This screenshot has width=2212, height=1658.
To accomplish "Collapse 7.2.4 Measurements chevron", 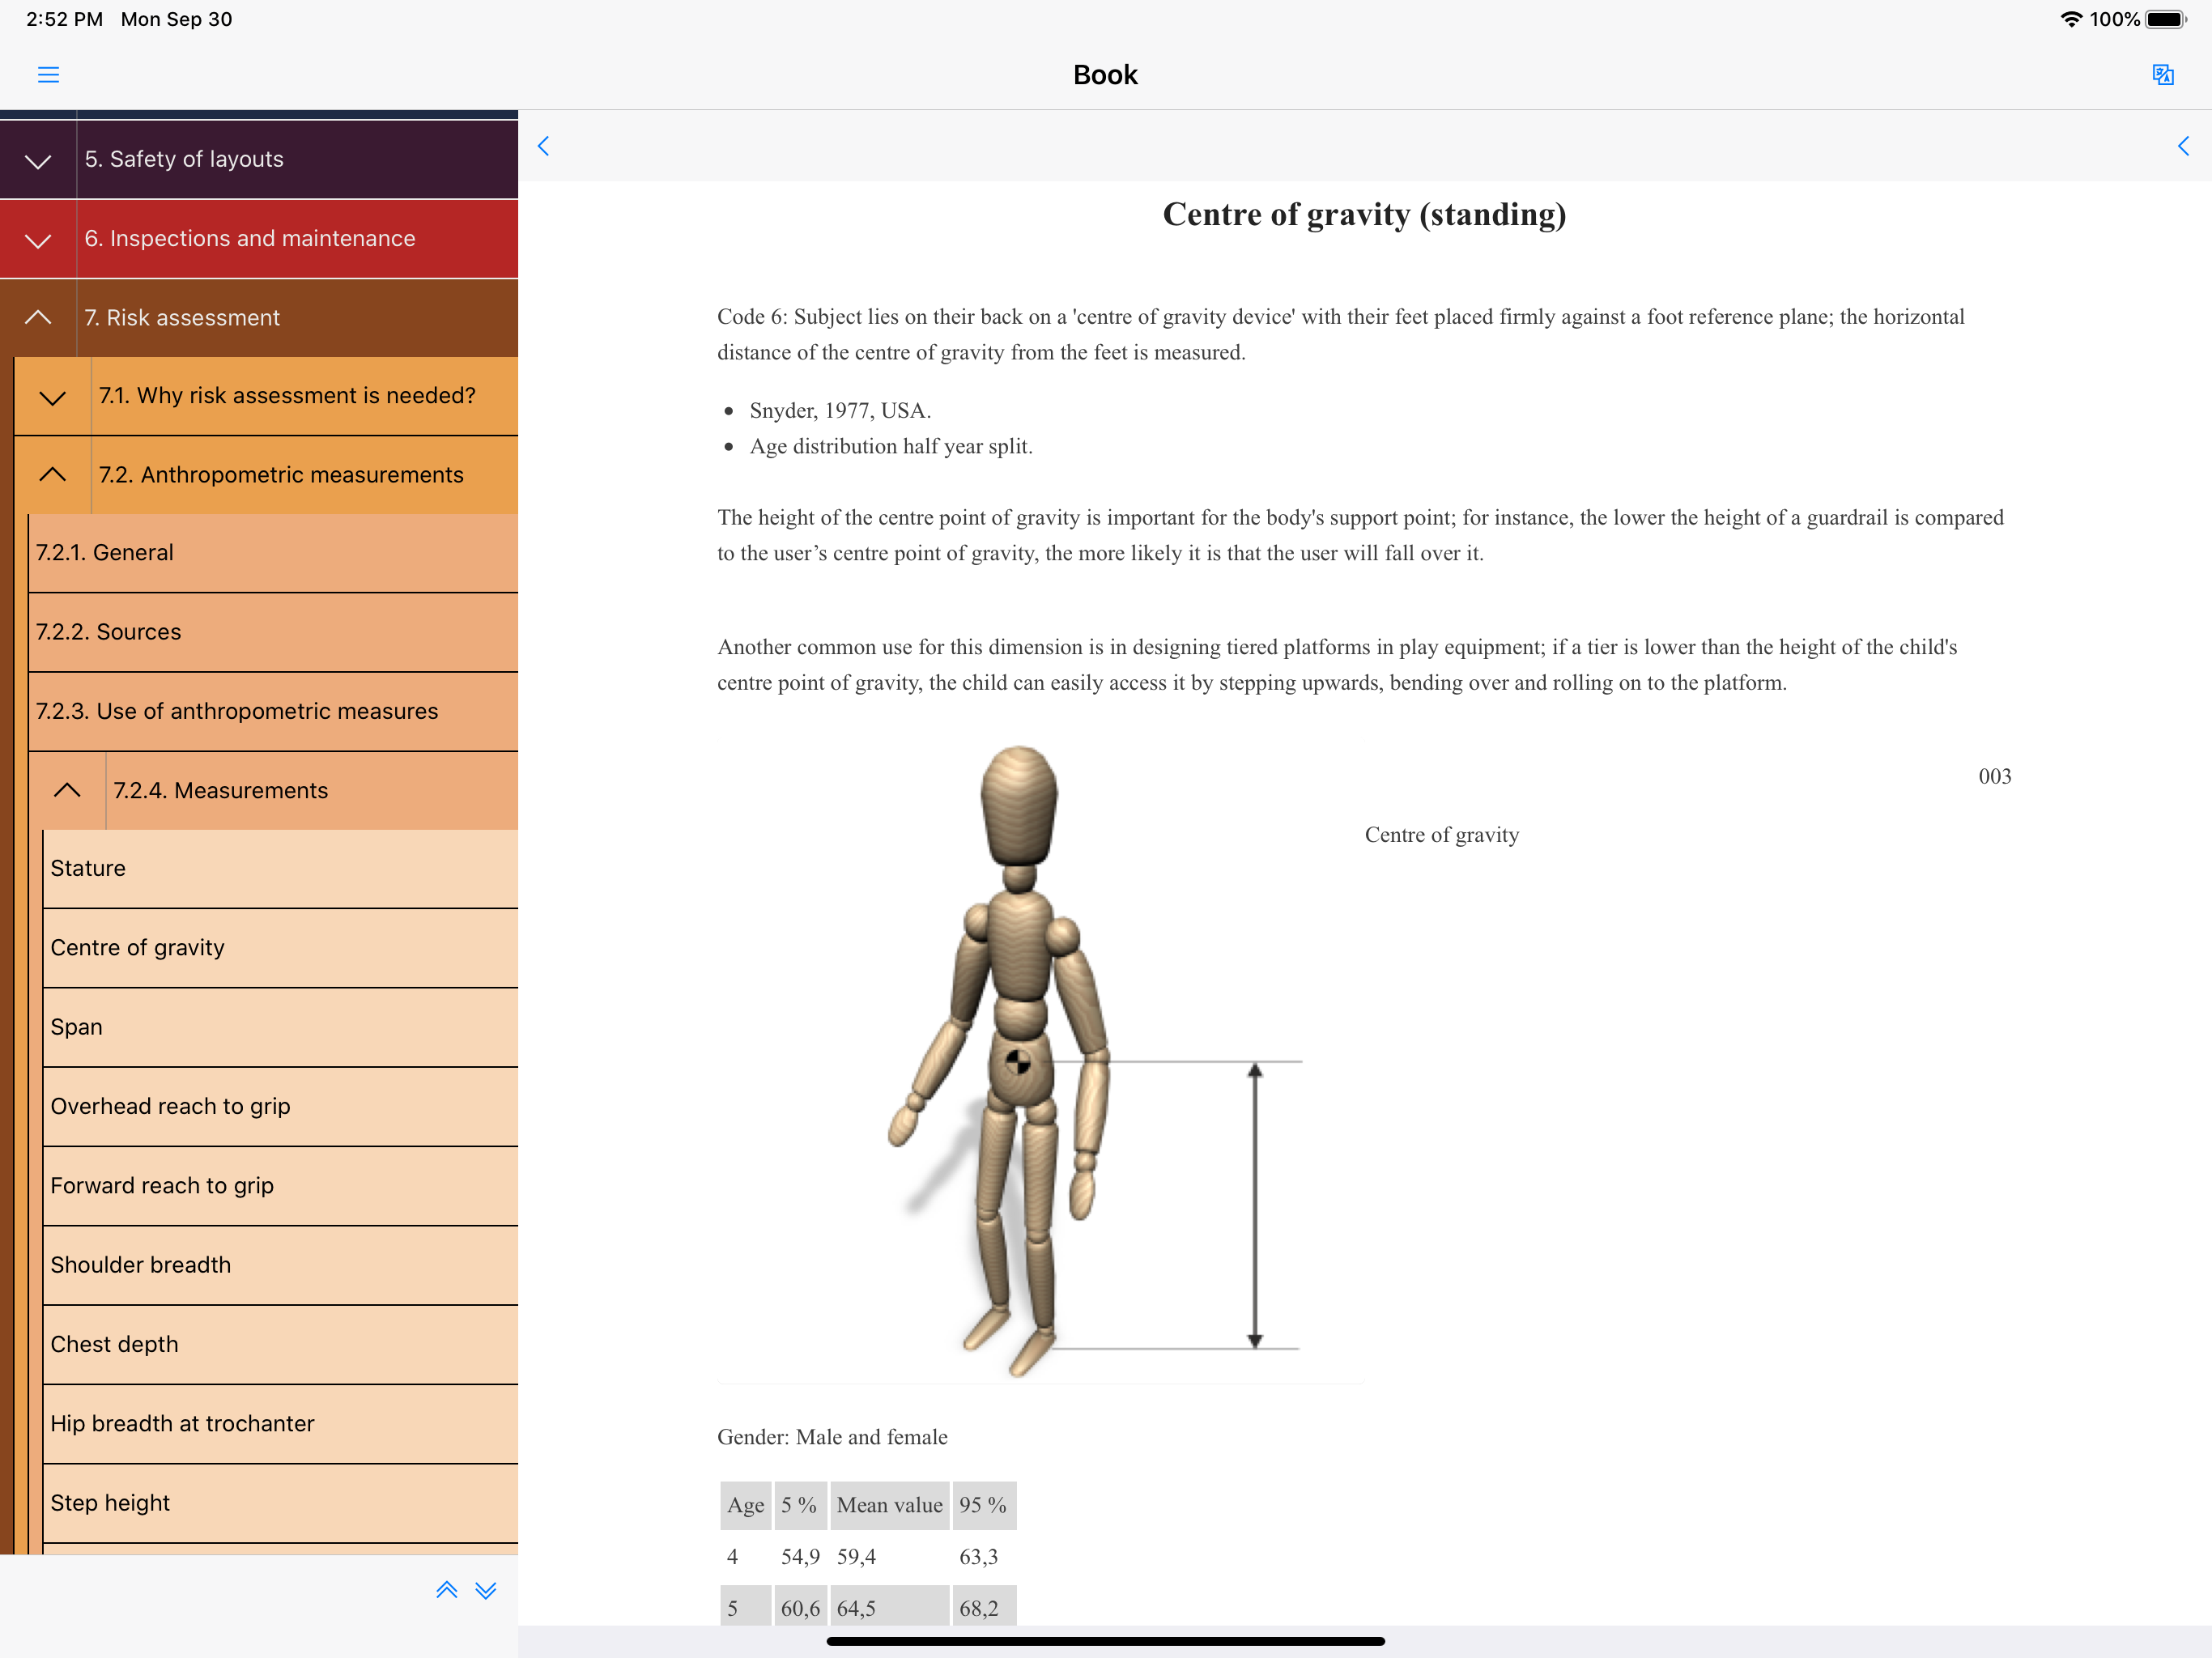I will pyautogui.click(x=67, y=790).
